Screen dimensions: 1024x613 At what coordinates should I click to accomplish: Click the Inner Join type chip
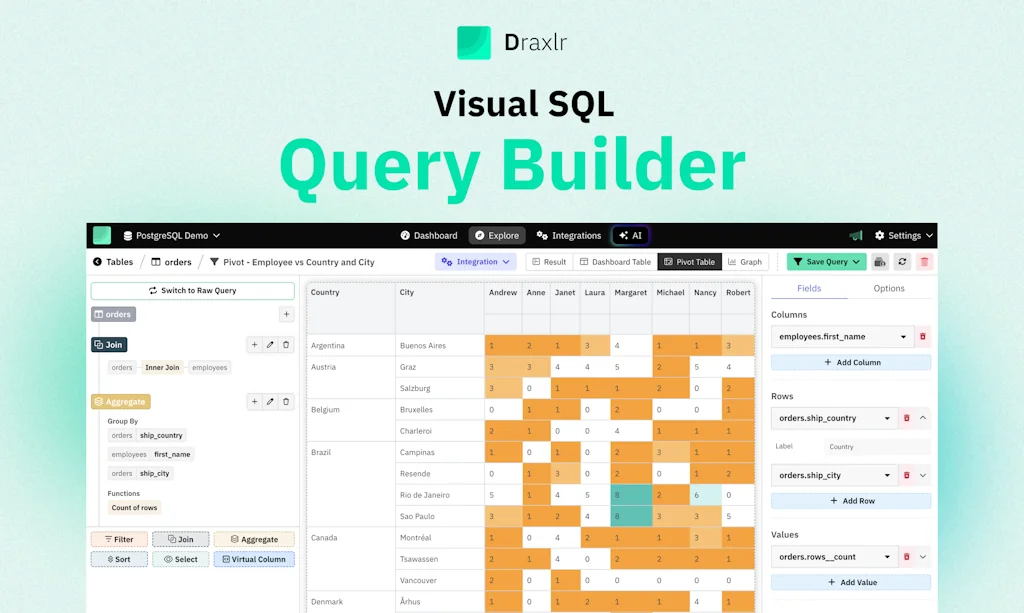(162, 368)
